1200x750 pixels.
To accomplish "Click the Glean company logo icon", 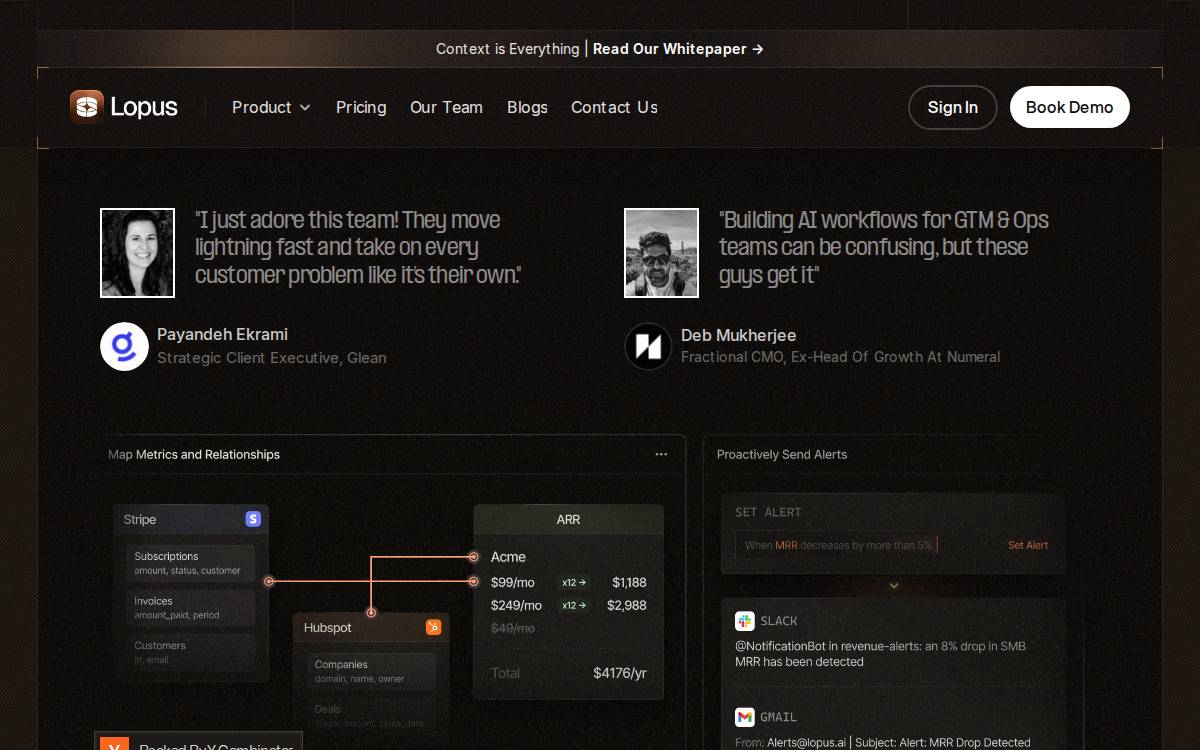I will [x=124, y=346].
